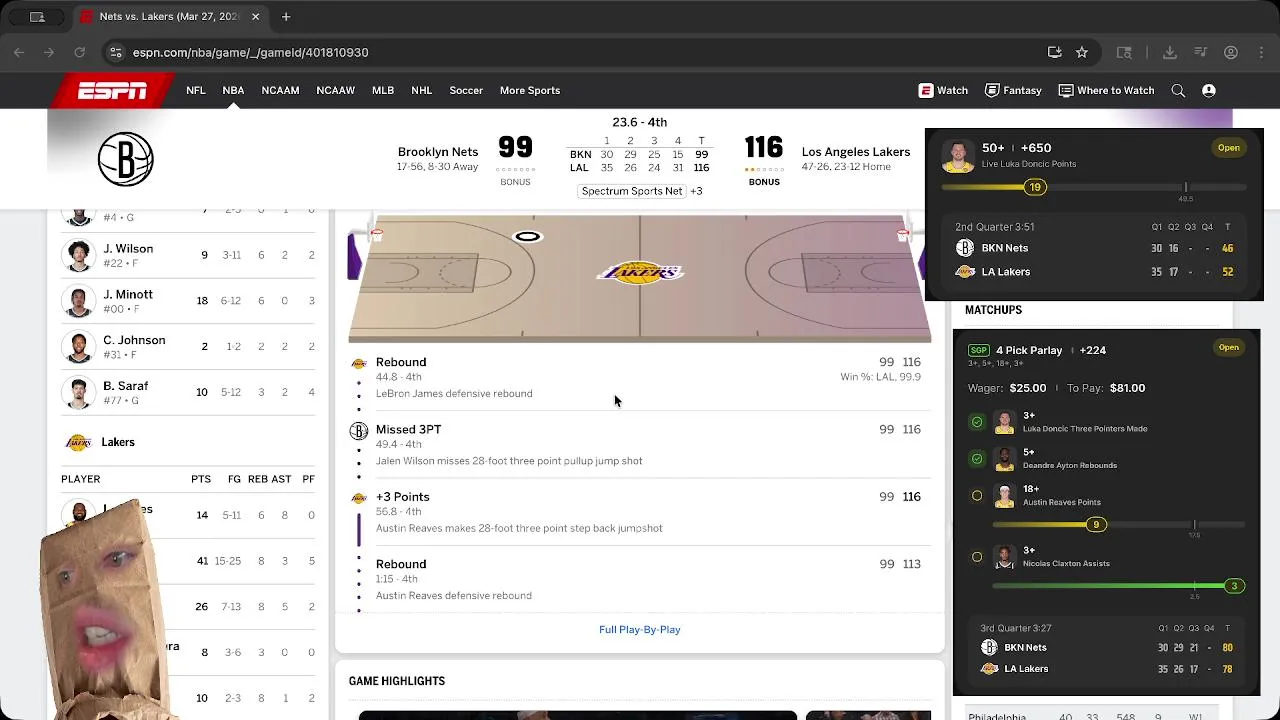Click C. Johnson's headshot
Screen dimensions: 1280x720
click(x=78, y=347)
